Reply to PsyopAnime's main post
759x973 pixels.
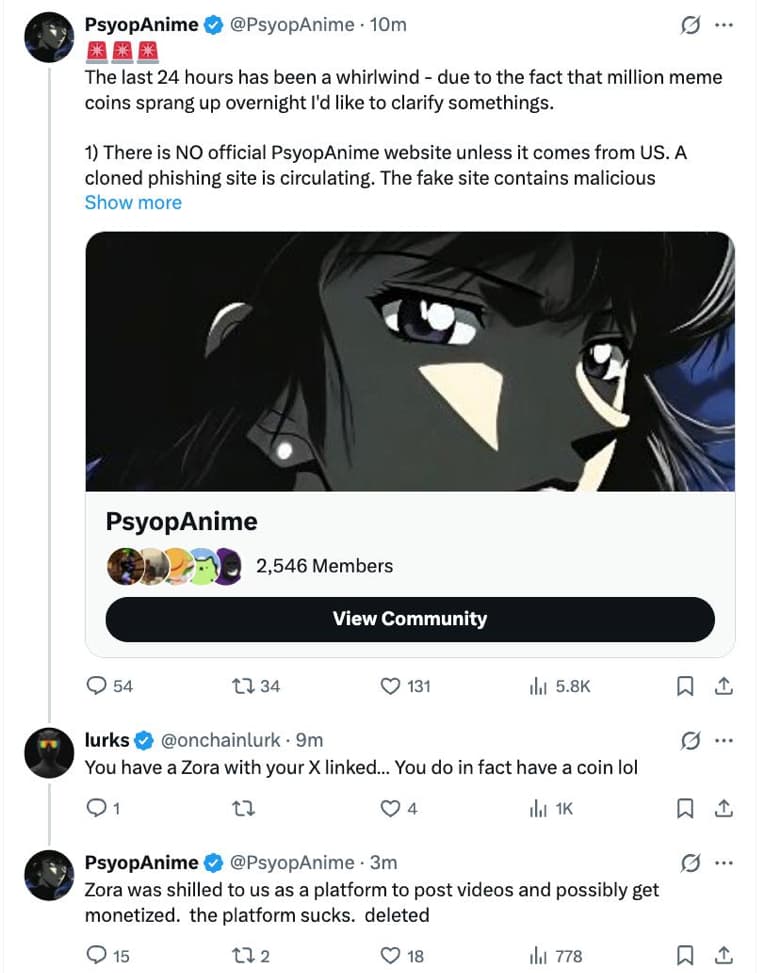click(98, 686)
